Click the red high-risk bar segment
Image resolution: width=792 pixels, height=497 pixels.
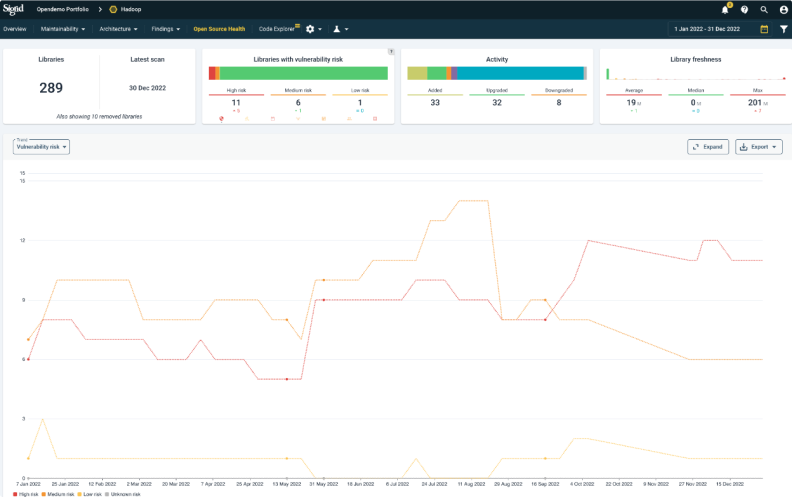tap(212, 73)
